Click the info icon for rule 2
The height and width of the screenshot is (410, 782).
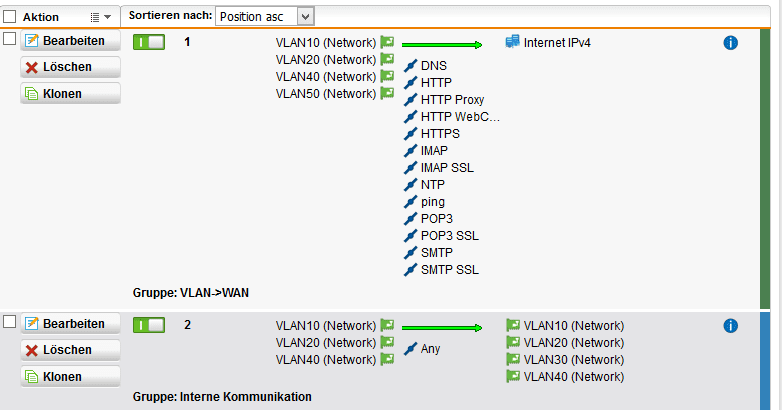point(730,326)
